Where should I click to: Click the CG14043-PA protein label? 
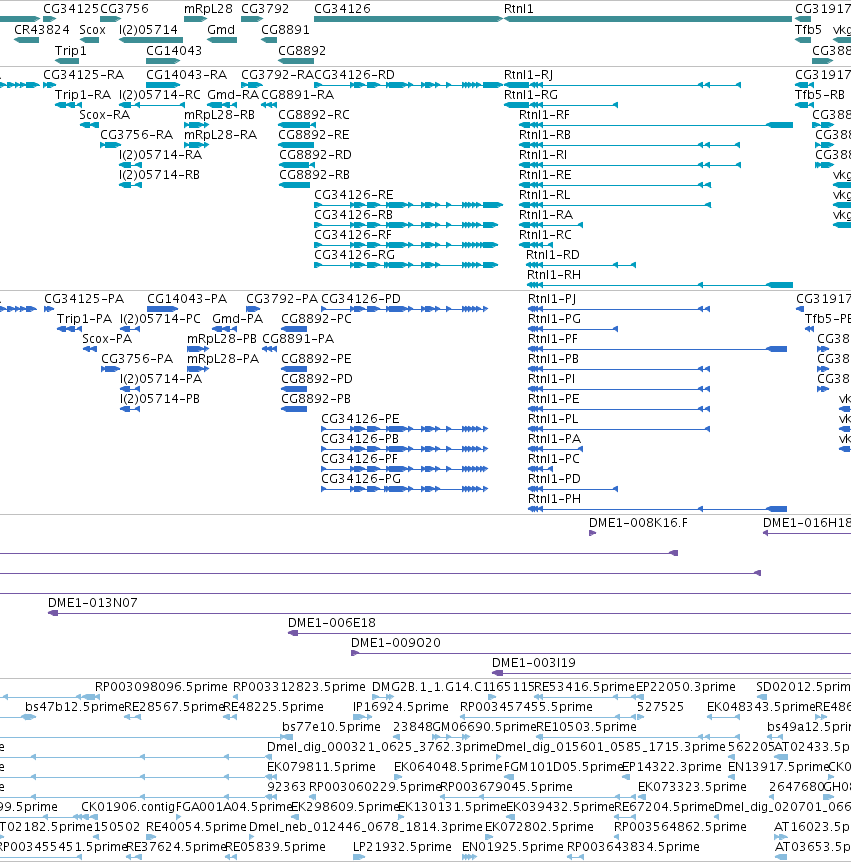coord(187,299)
